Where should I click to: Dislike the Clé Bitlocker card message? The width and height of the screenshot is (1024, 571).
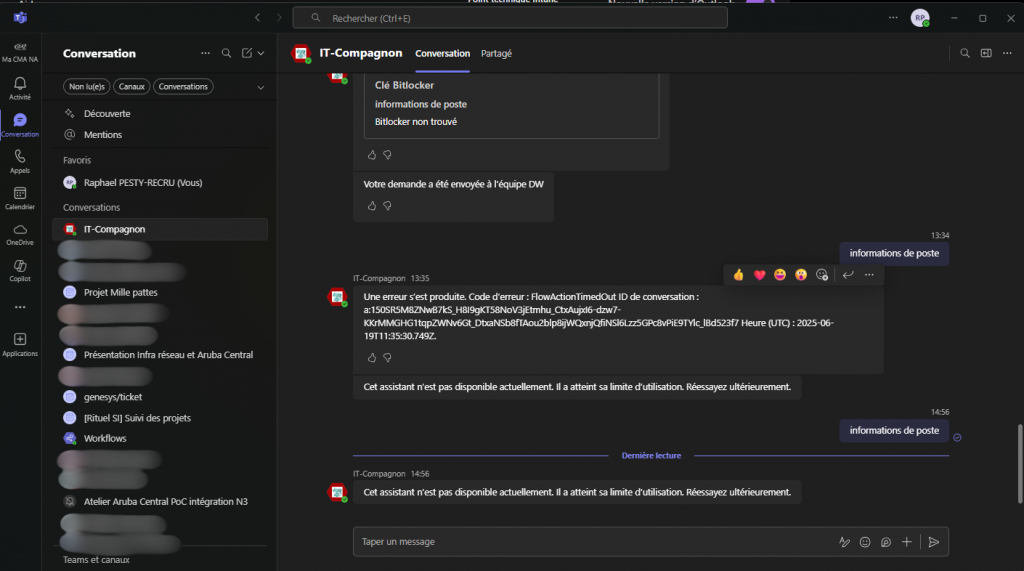click(387, 155)
